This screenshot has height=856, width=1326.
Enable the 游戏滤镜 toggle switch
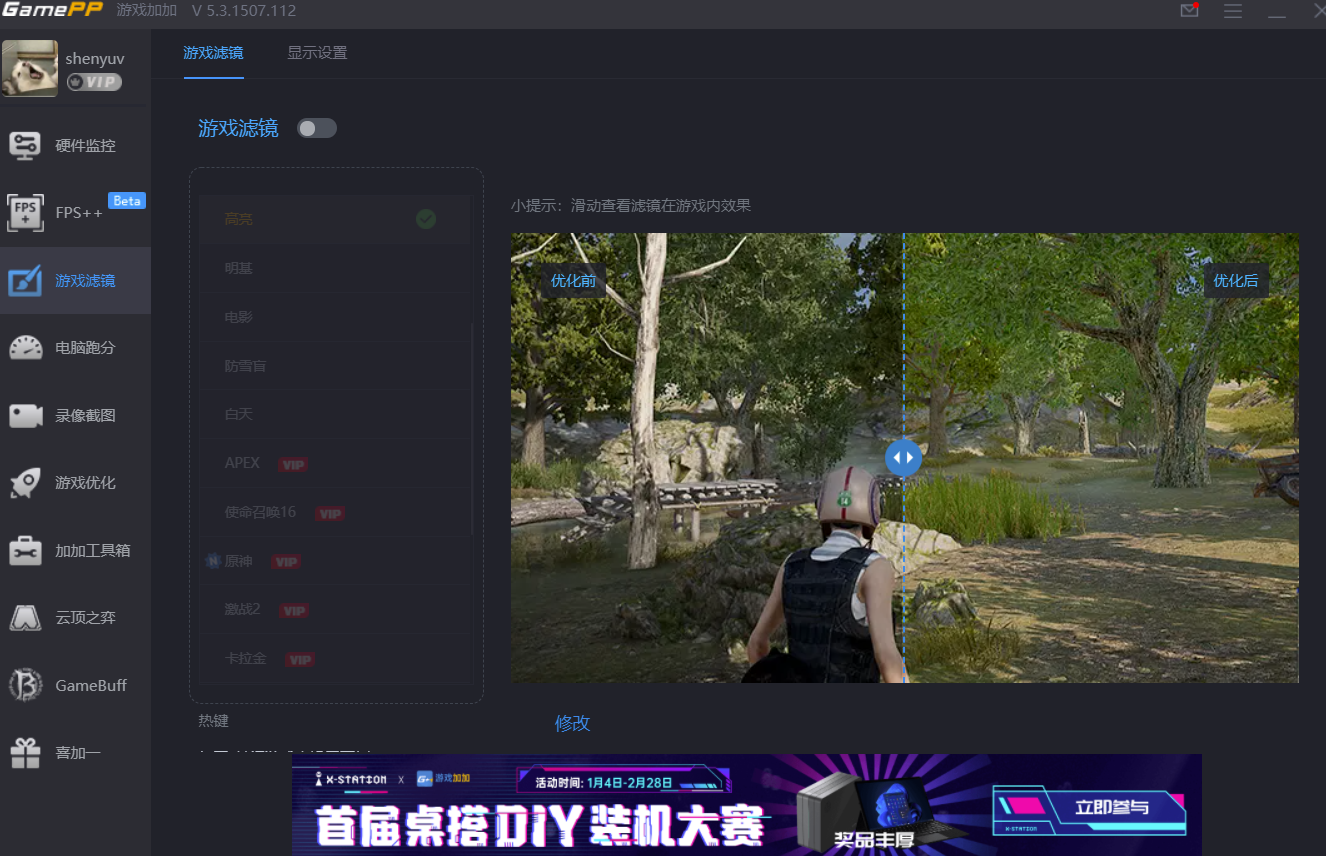coord(317,128)
